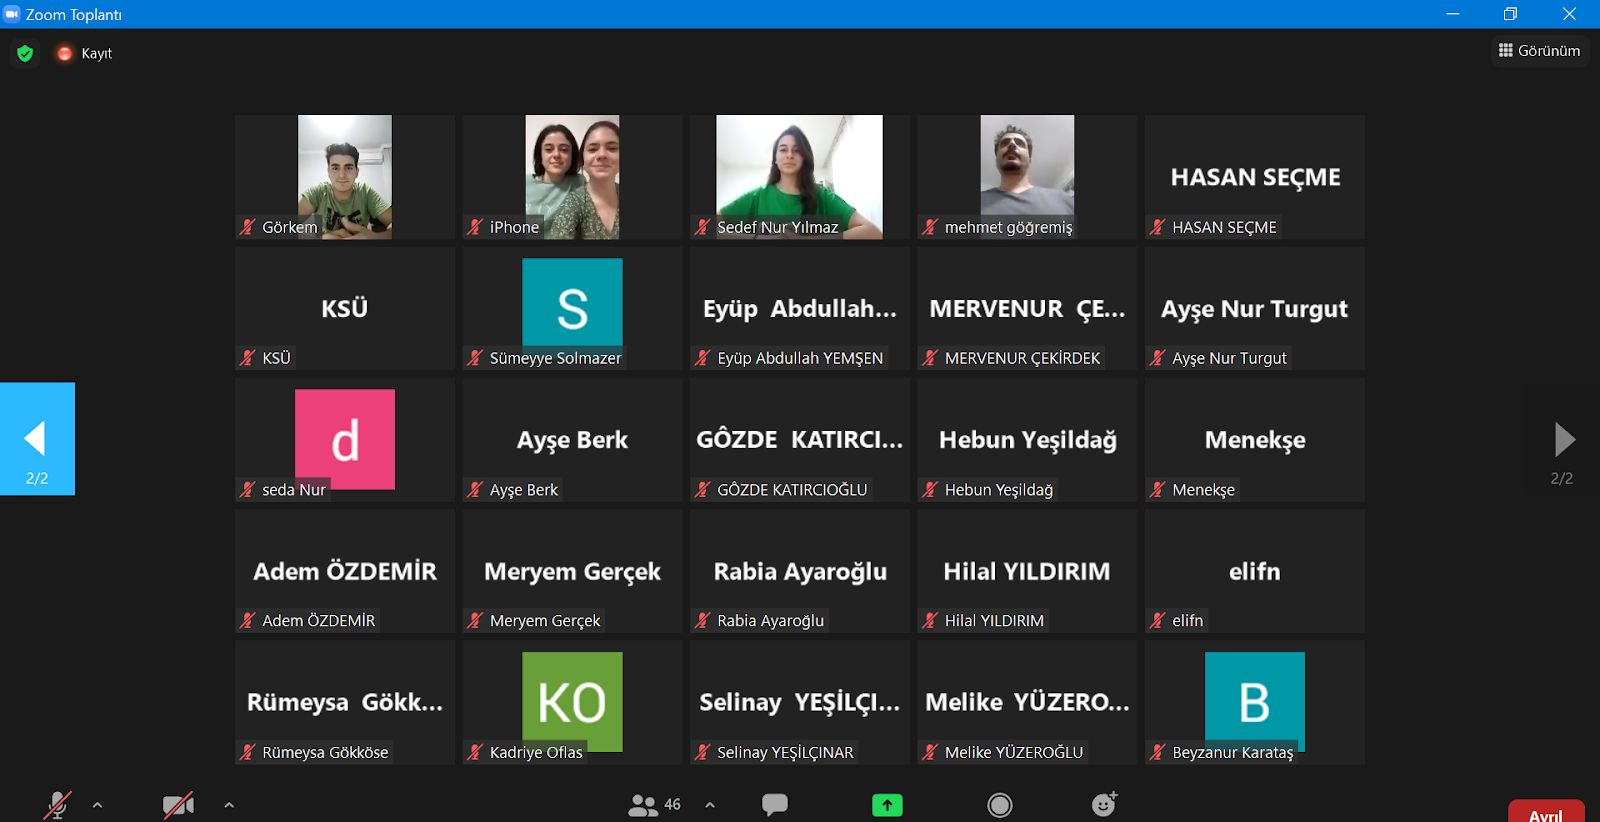Click the green encryption shield icon
This screenshot has width=1600, height=822.
(25, 53)
